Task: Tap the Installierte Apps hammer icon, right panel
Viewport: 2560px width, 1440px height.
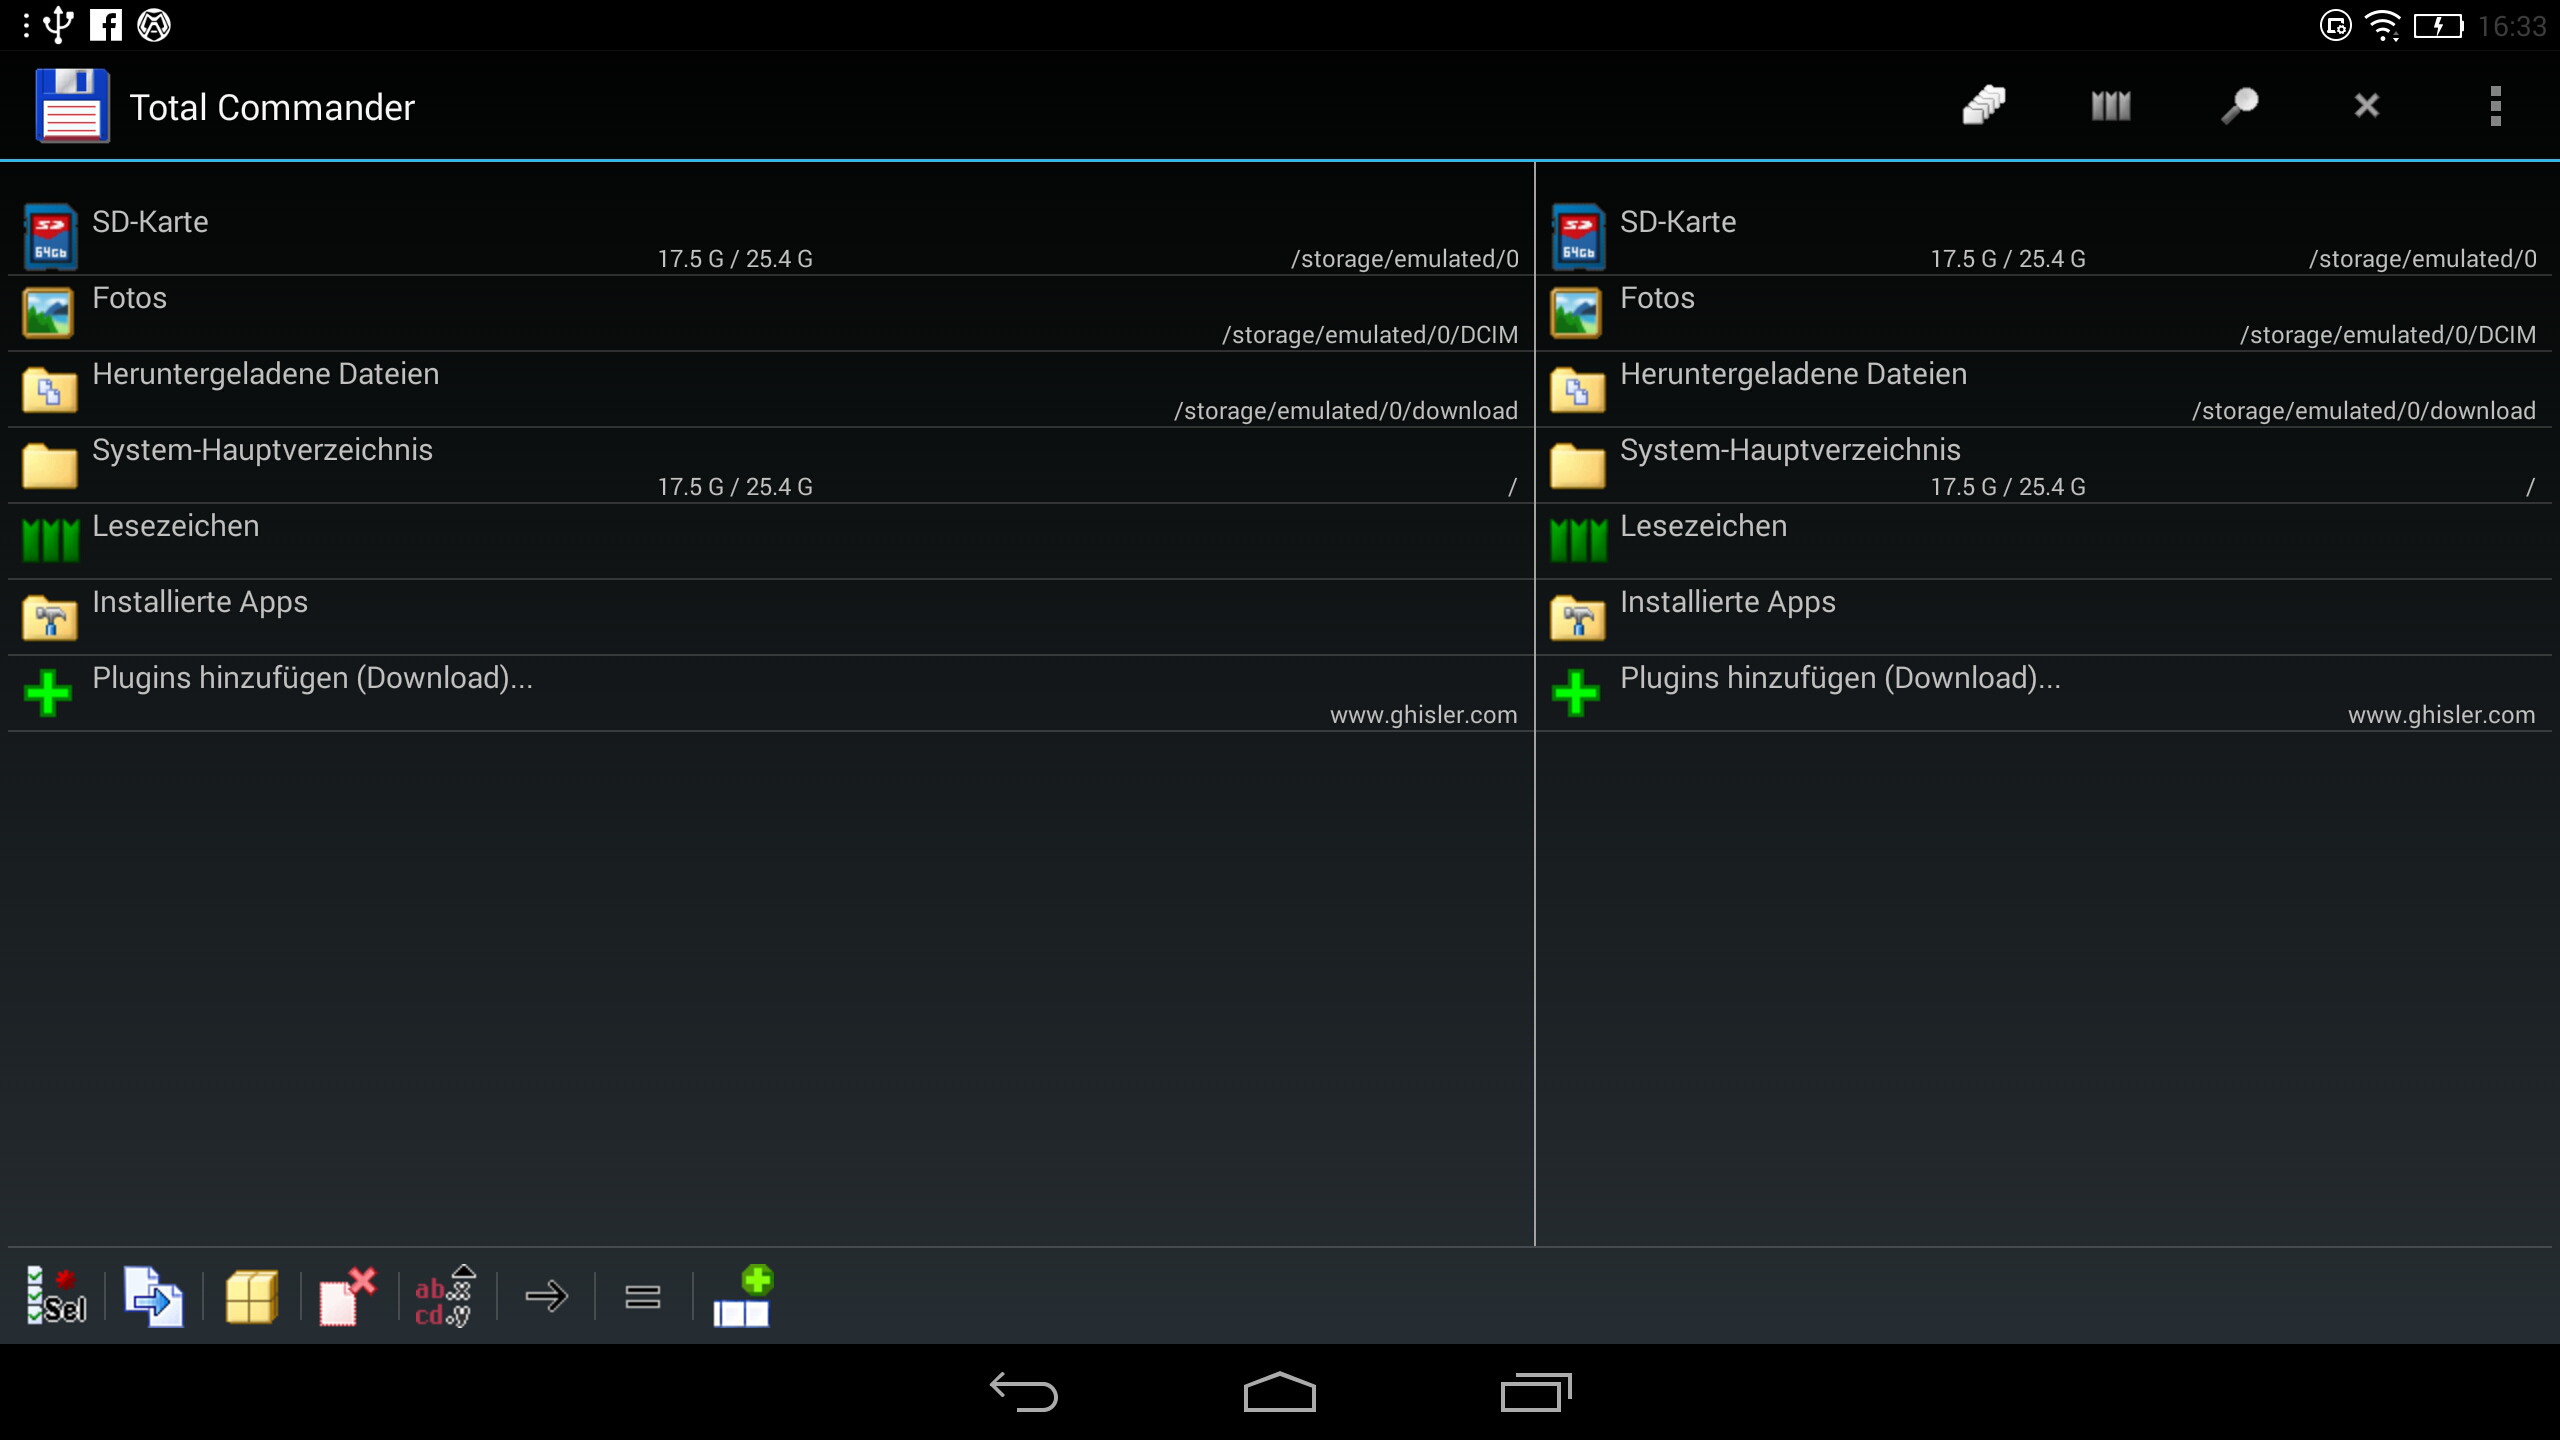Action: click(1577, 617)
